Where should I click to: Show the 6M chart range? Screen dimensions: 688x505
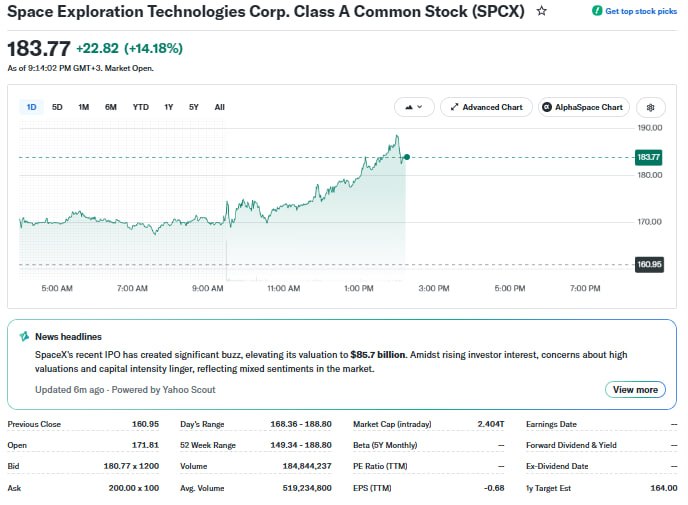pyautogui.click(x=111, y=107)
